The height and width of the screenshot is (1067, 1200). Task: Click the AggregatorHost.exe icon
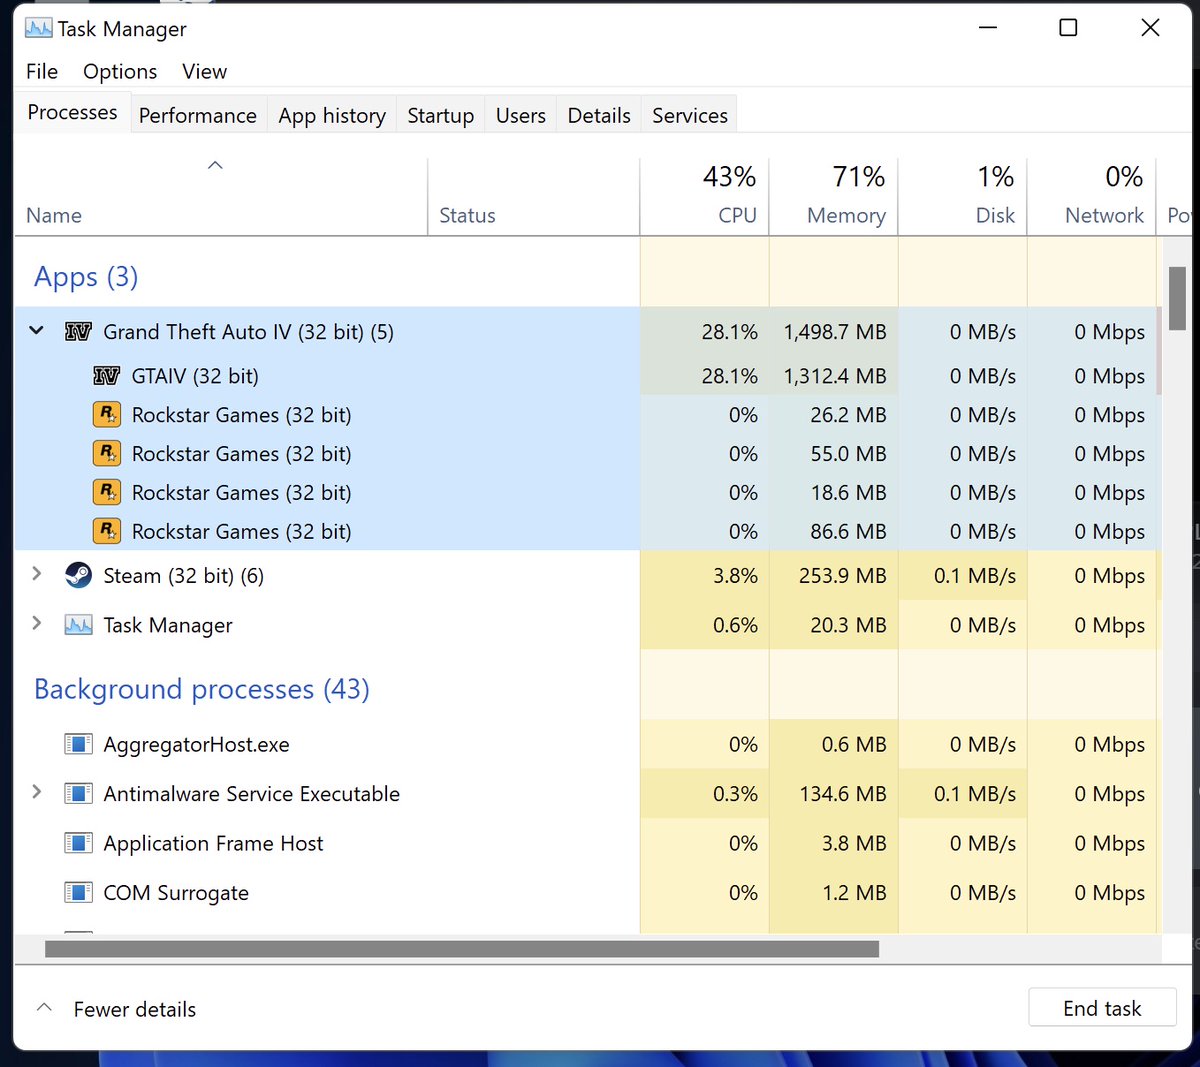(78, 744)
